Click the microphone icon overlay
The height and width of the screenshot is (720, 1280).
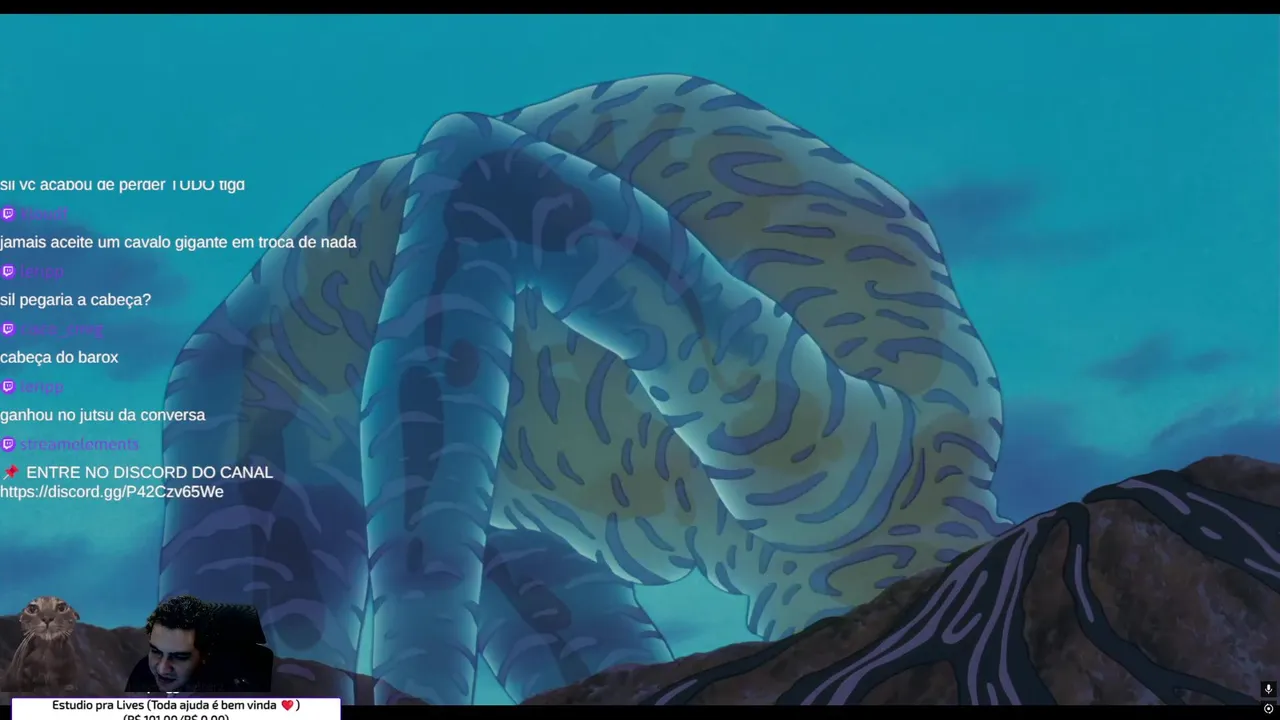[1268, 689]
